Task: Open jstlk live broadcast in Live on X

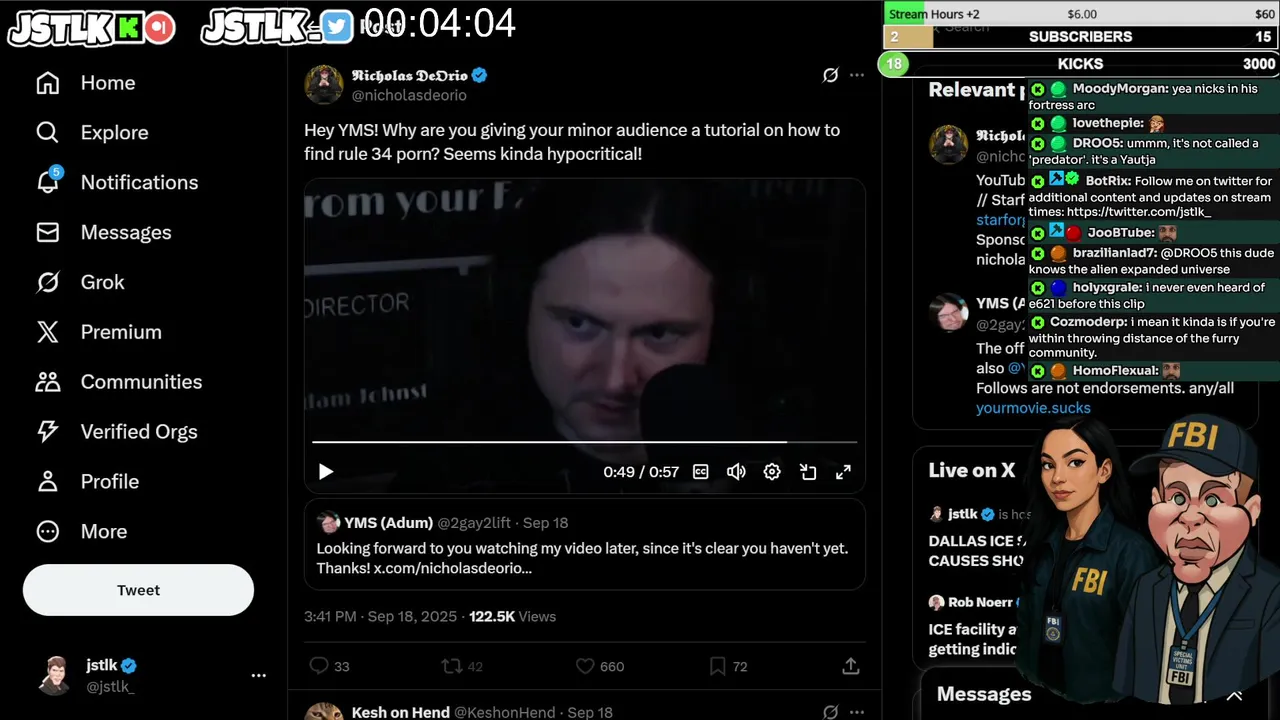Action: click(975, 537)
